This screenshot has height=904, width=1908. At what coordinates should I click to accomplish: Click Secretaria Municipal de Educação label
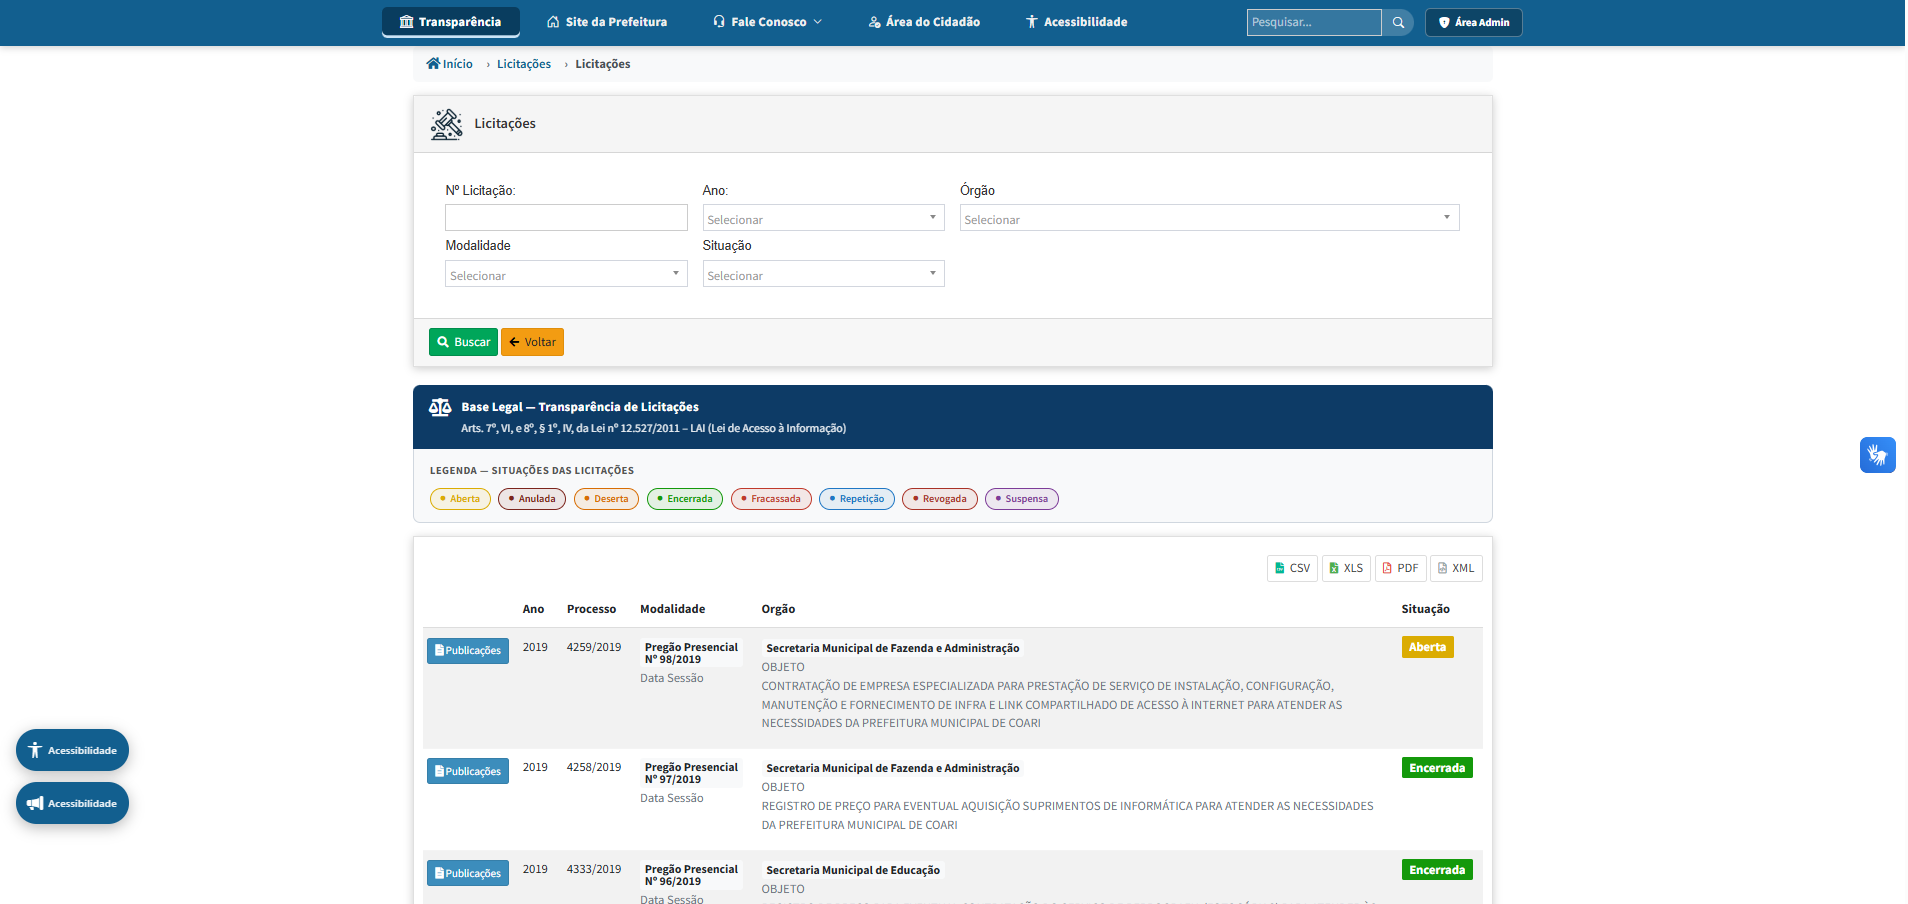point(853,871)
